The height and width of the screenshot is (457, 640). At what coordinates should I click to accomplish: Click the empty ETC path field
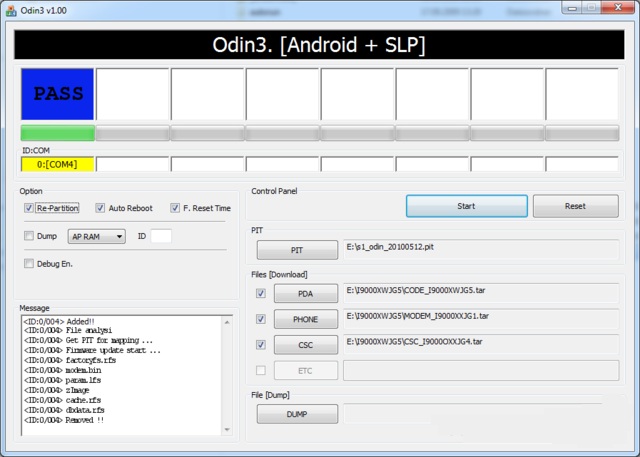[x=481, y=370]
